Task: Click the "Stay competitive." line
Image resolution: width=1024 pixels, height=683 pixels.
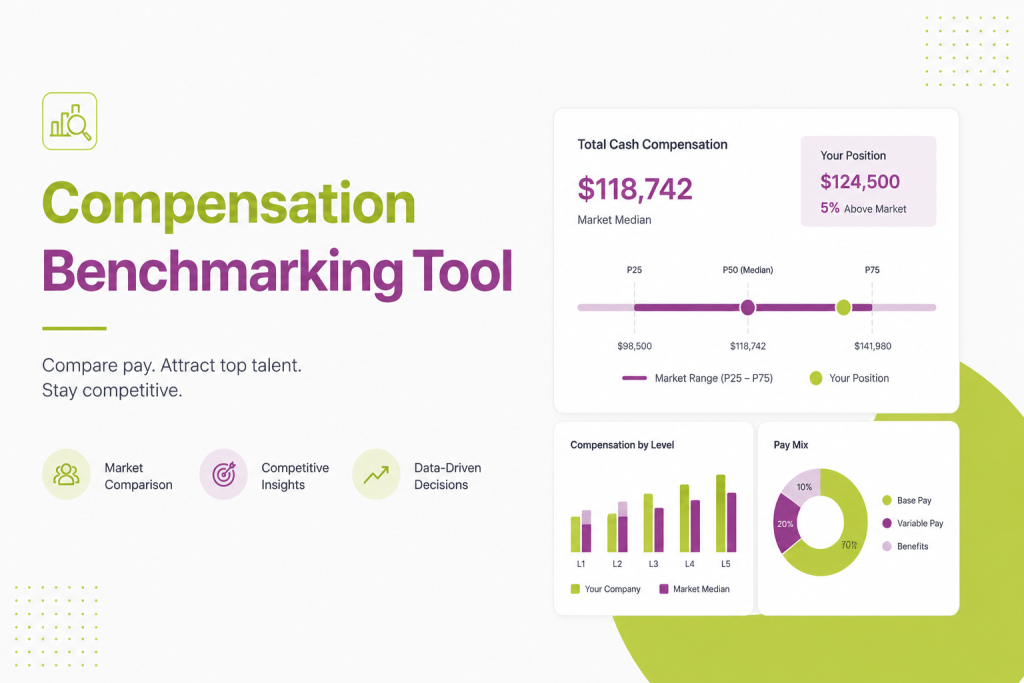Action: [112, 390]
